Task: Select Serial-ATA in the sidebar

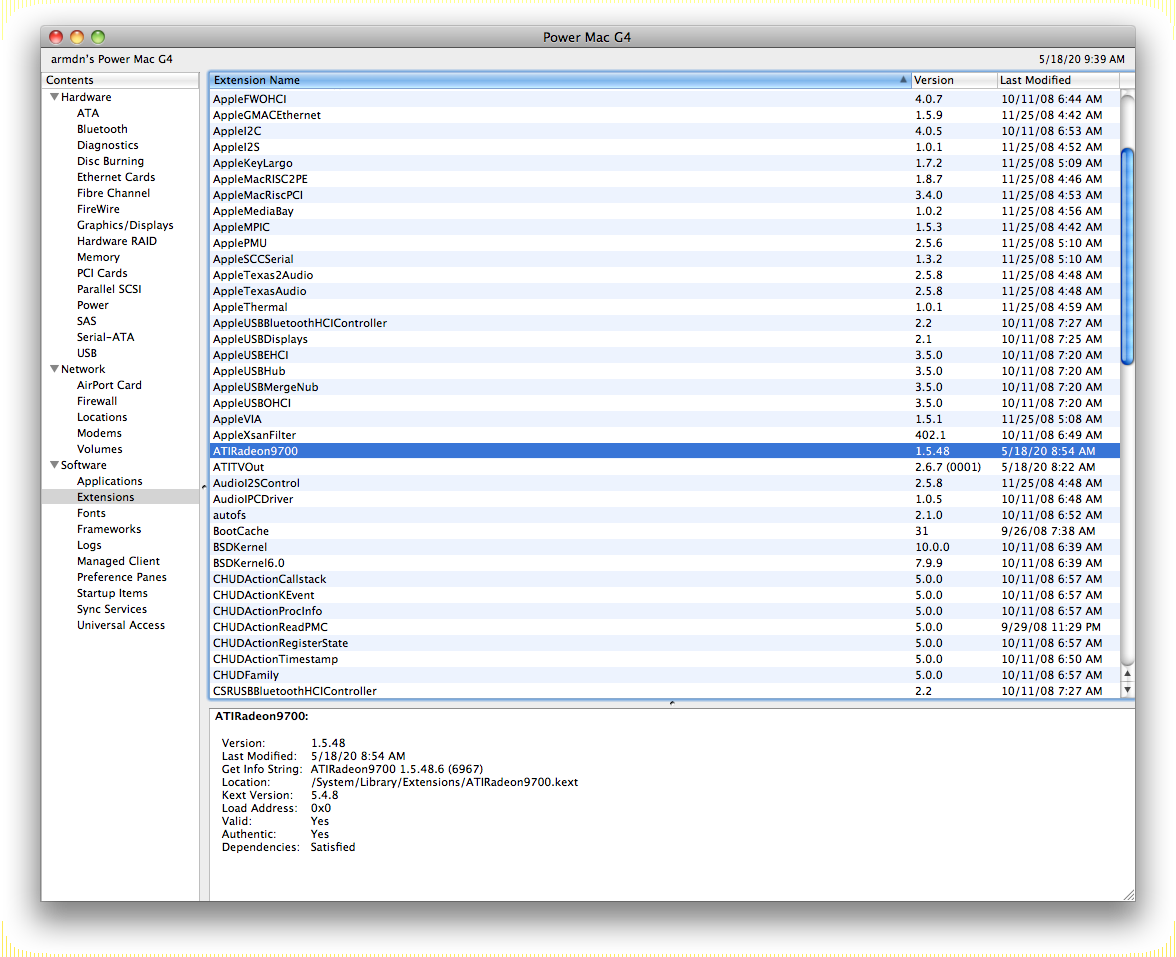Action: point(106,338)
